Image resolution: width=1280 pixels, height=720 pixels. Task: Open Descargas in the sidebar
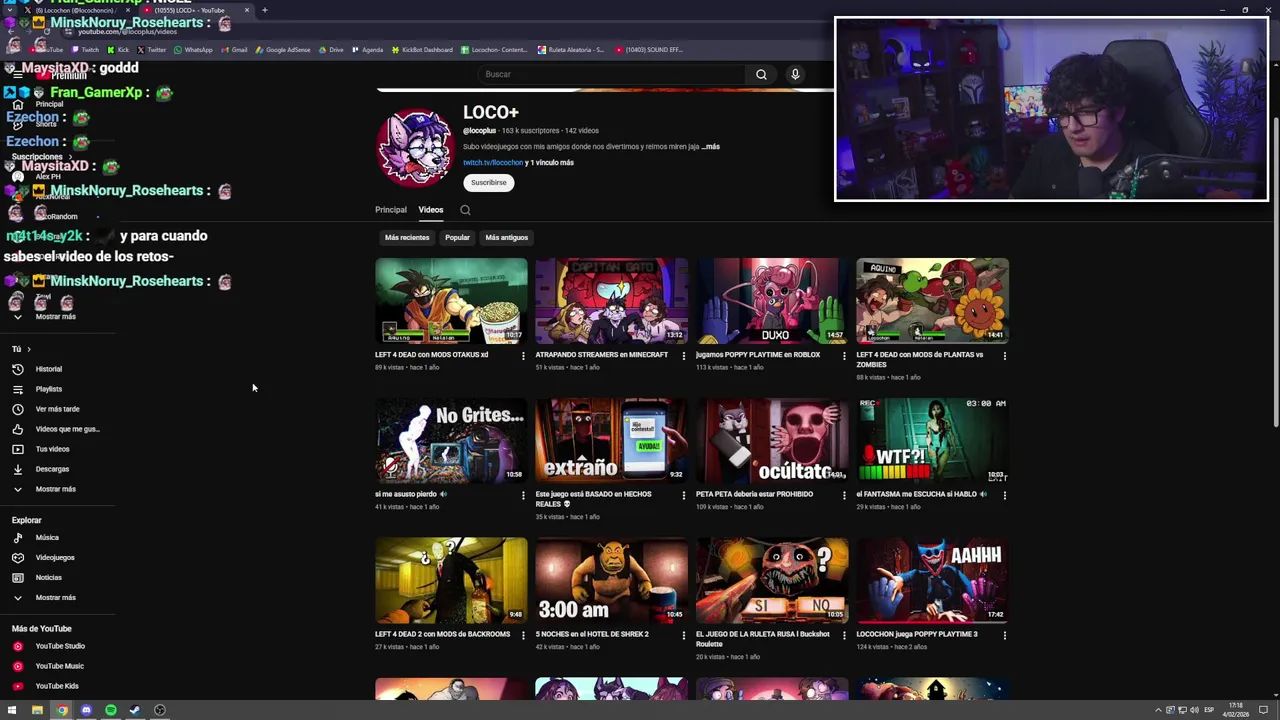52,469
